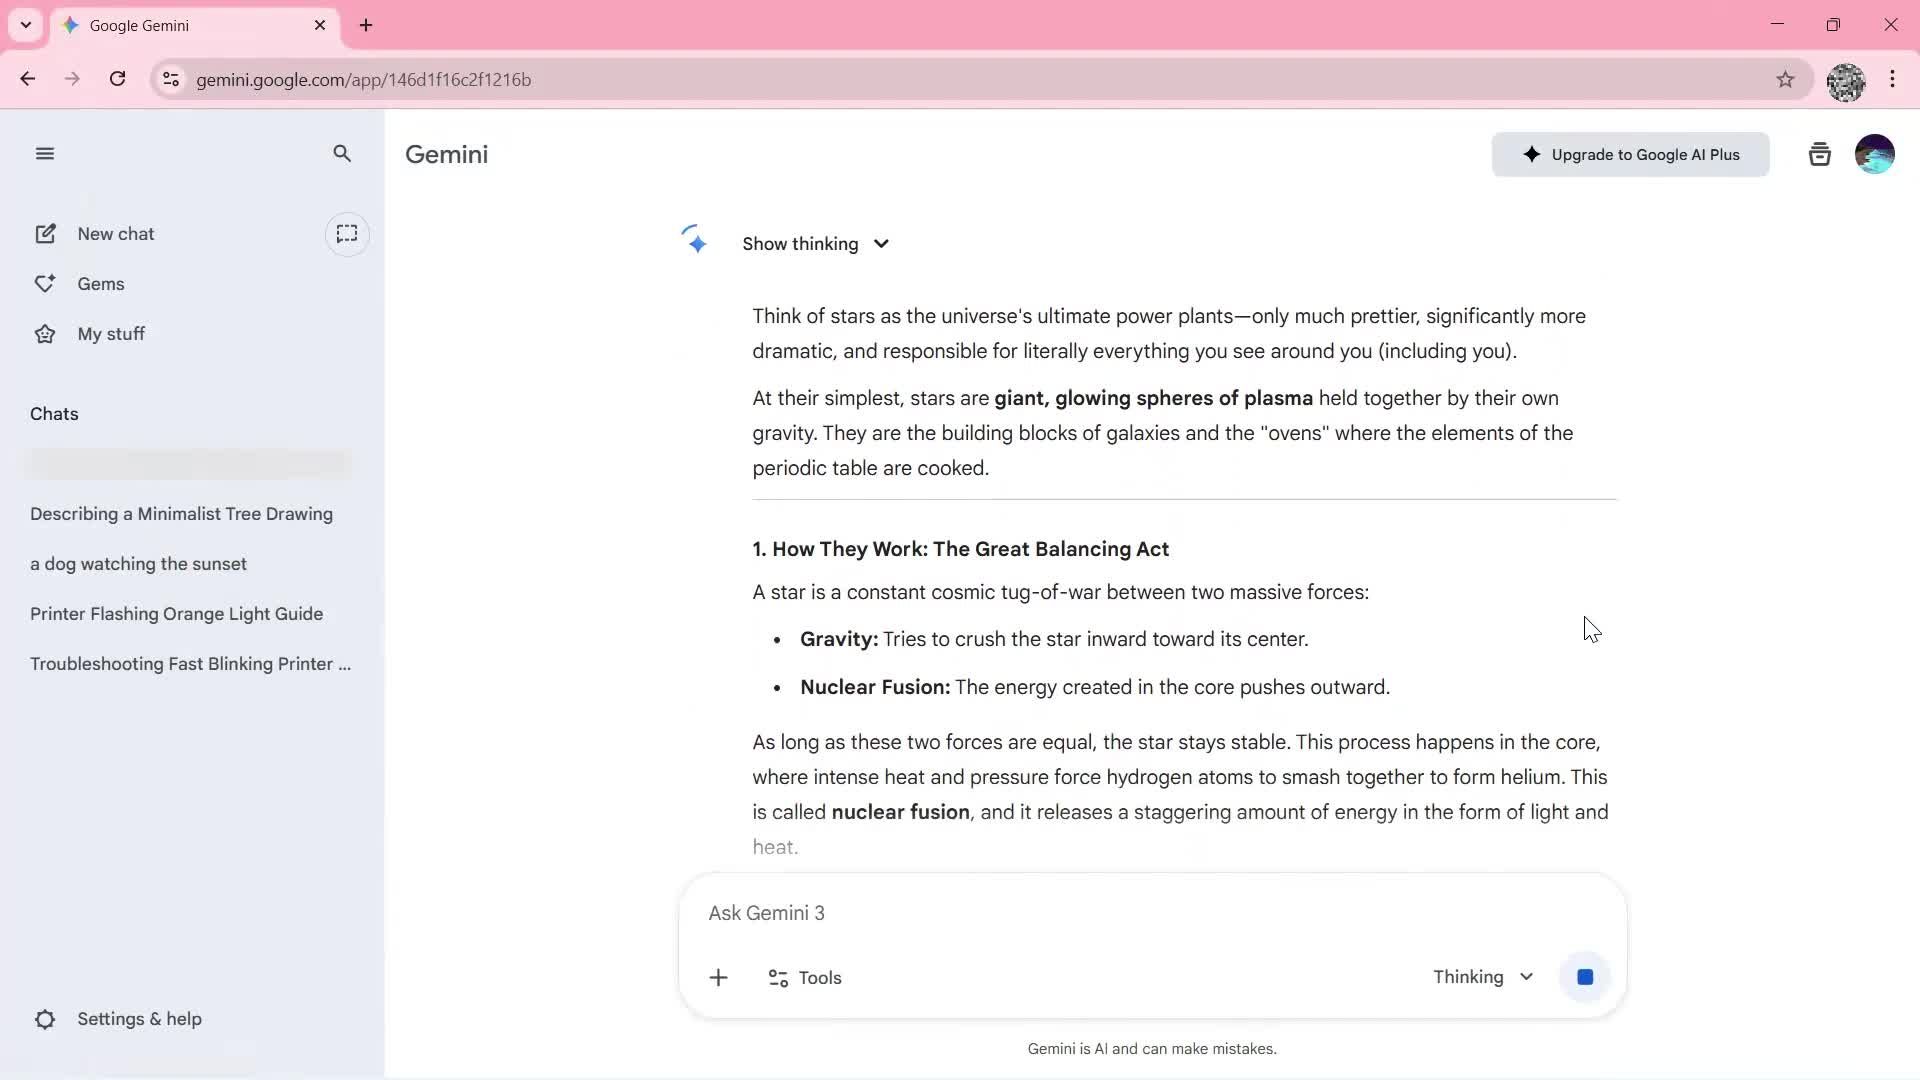
Task: Open Settings & help
Action: coord(138,1018)
